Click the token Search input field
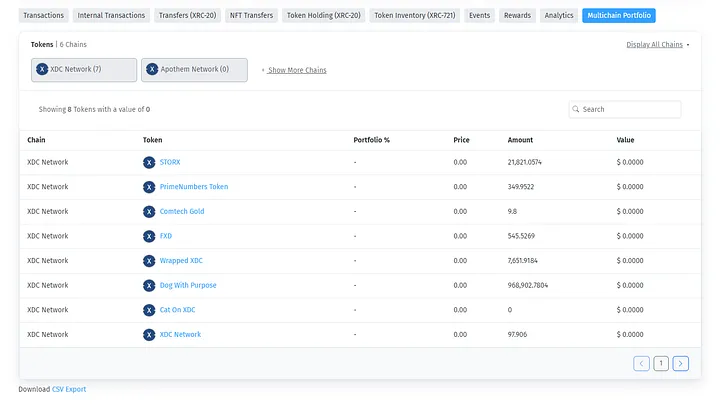 click(630, 110)
